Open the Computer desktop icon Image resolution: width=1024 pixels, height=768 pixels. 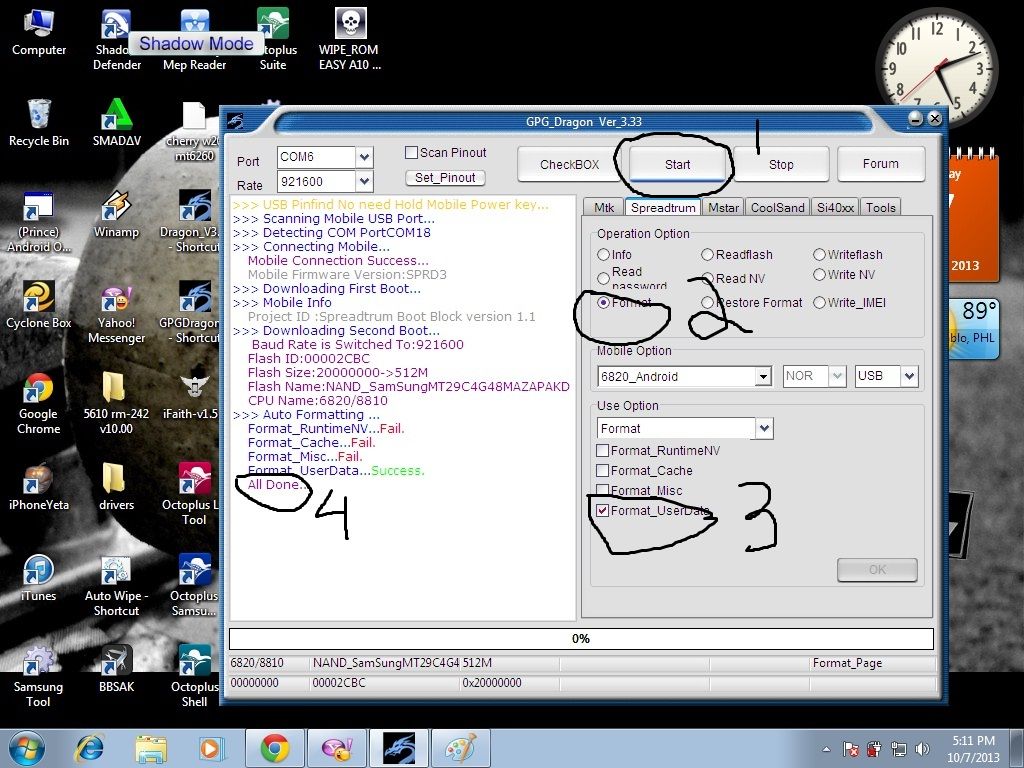point(39,33)
